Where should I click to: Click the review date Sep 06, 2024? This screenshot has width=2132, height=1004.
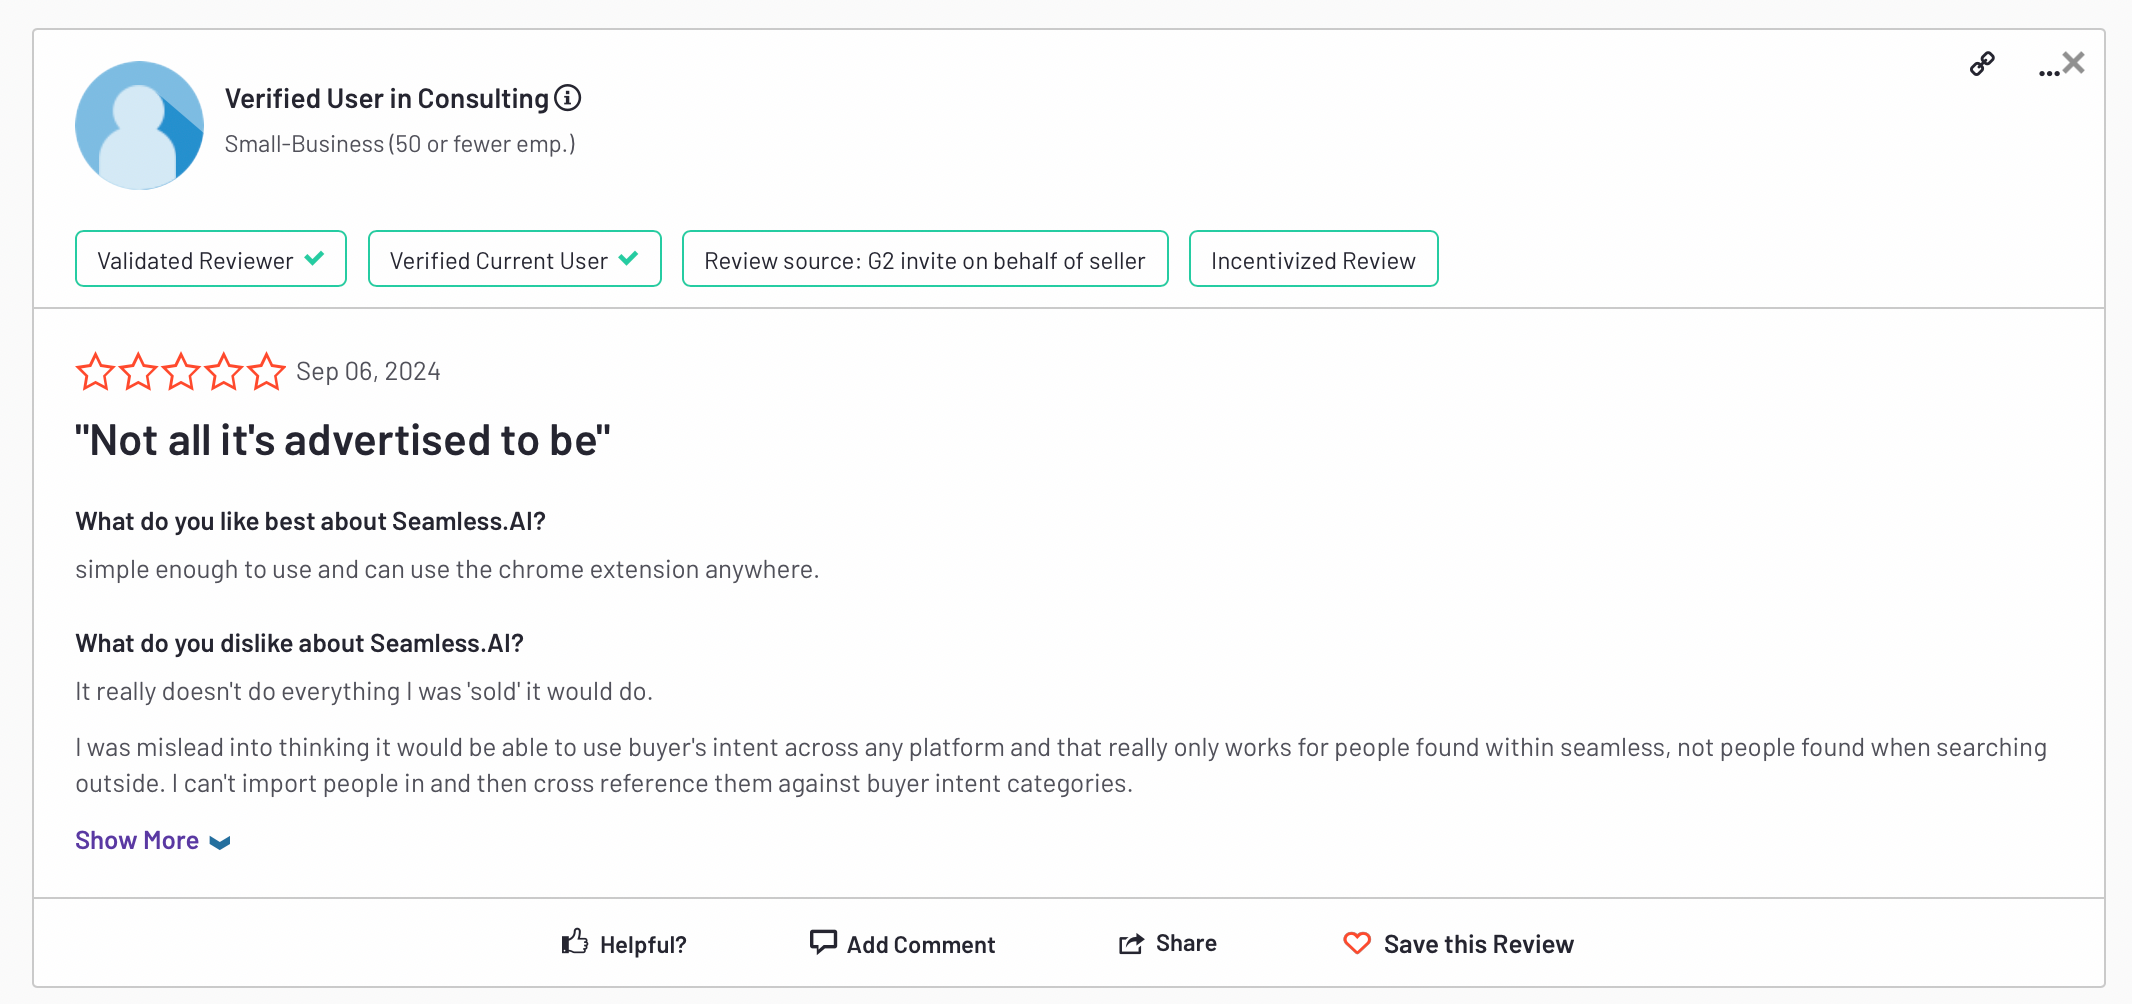pos(368,371)
